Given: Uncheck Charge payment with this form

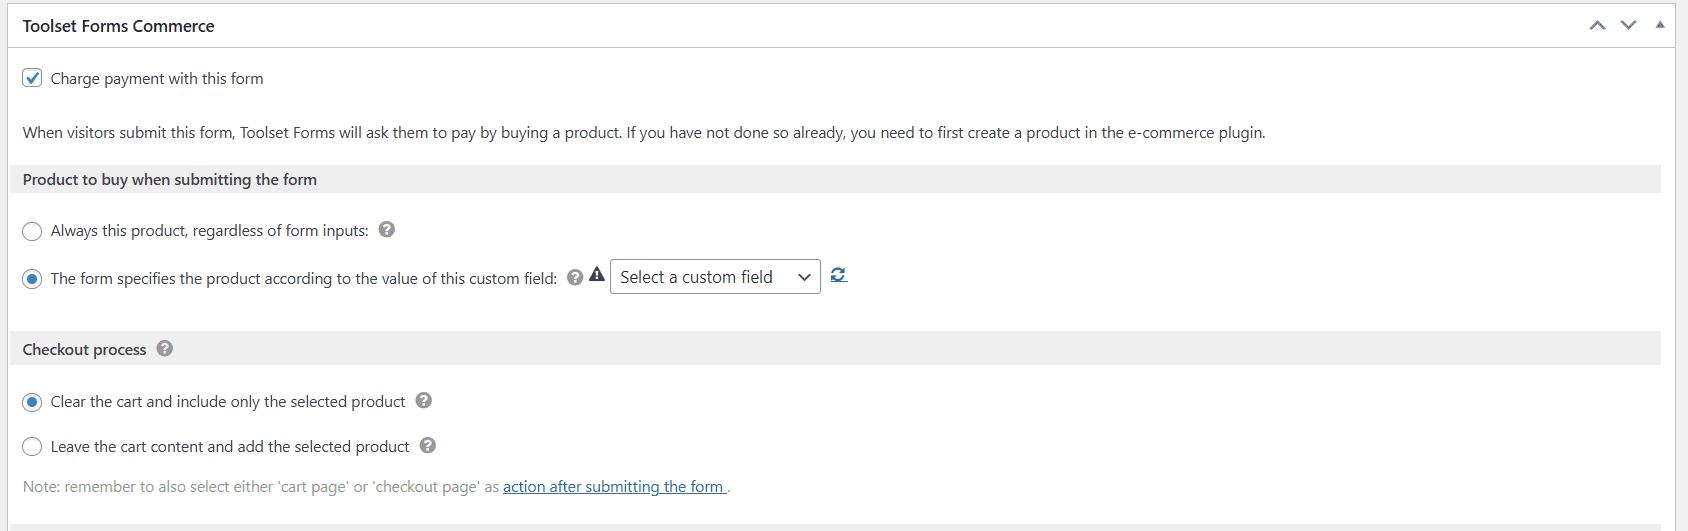Looking at the screenshot, I should (x=32, y=78).
